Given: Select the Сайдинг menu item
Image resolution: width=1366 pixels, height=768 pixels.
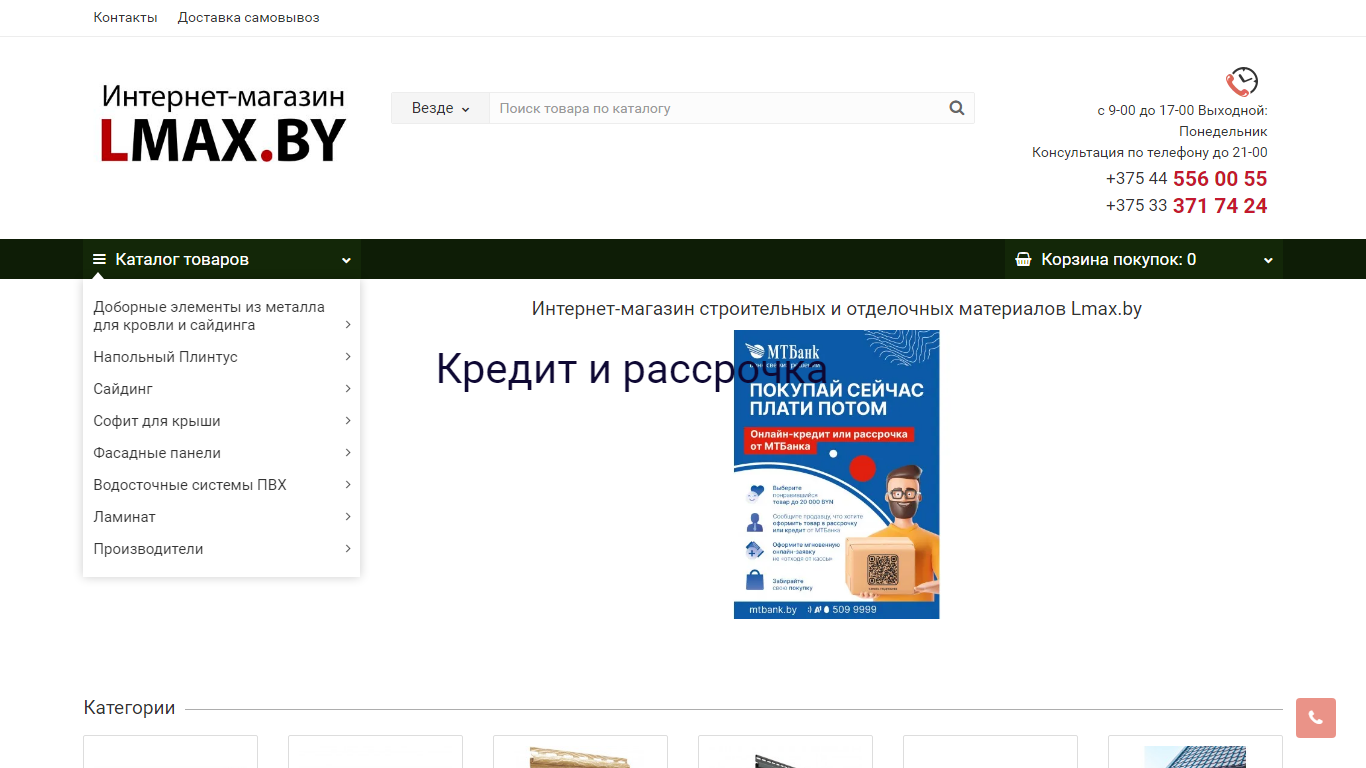Looking at the screenshot, I should (123, 389).
